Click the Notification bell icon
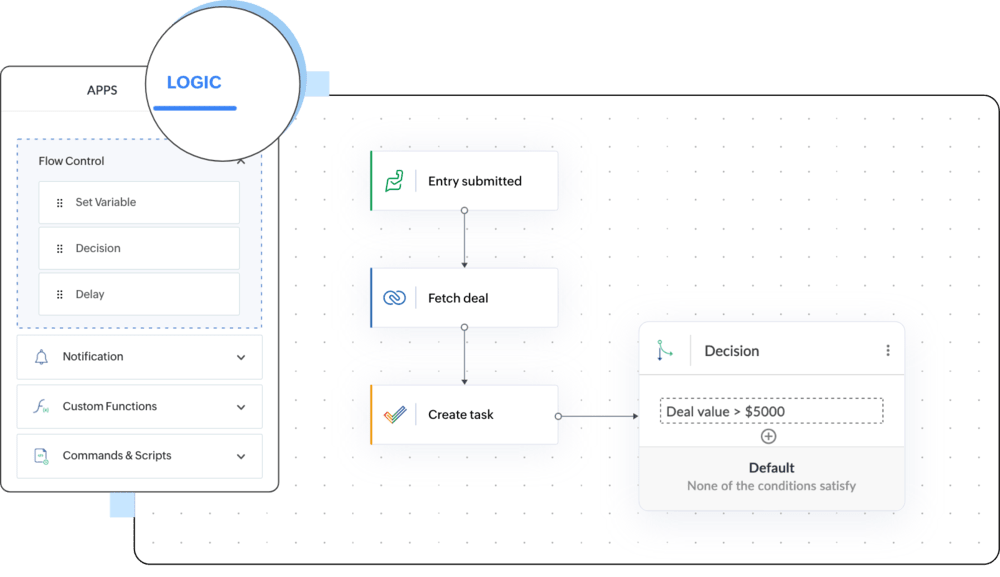1000x577 pixels. pyautogui.click(x=41, y=357)
